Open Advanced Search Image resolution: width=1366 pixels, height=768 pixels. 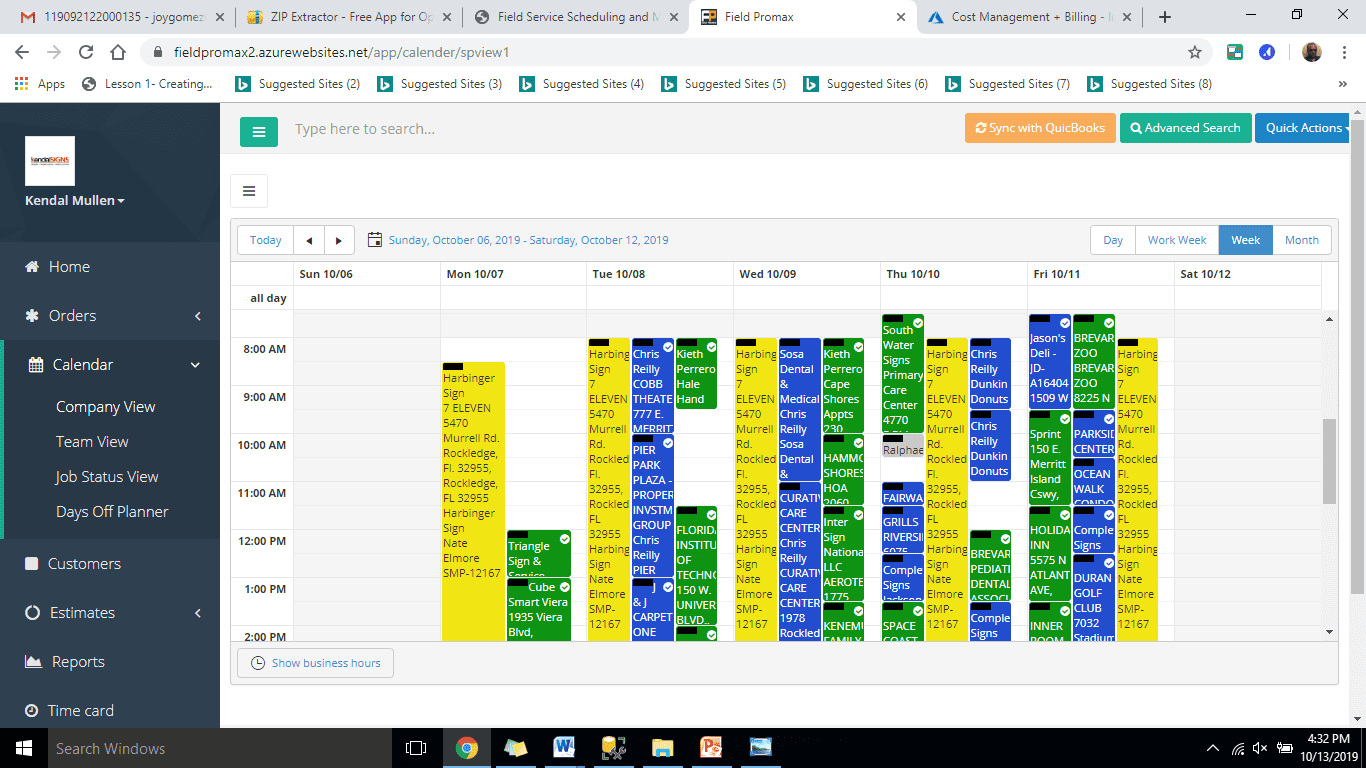pyautogui.click(x=1186, y=128)
